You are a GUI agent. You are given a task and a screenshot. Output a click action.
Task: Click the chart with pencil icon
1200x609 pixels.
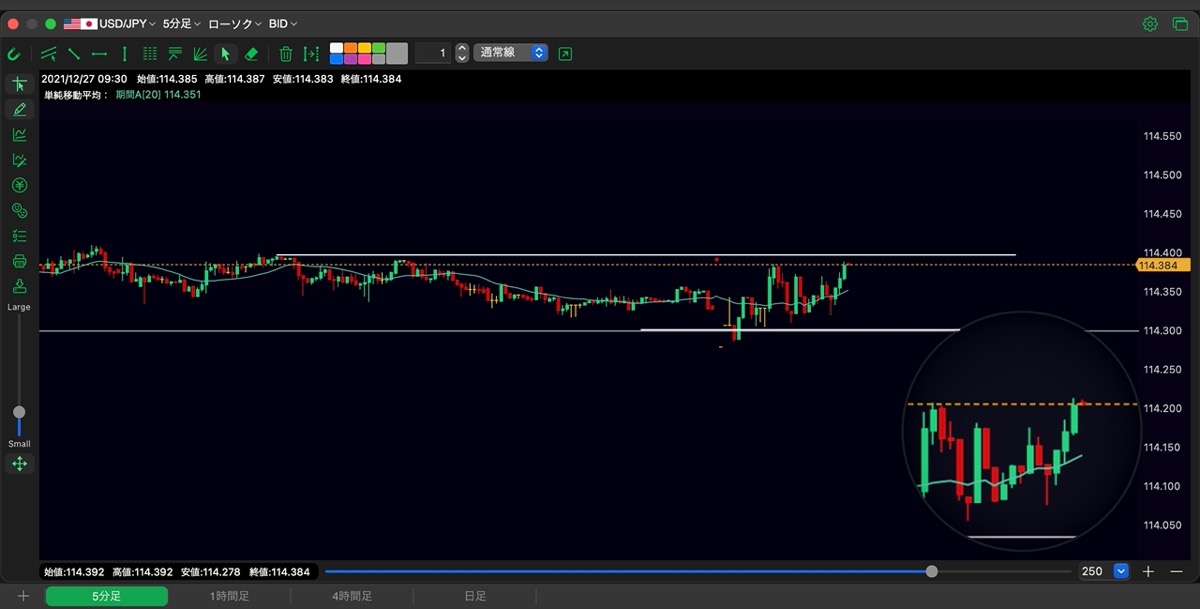(x=19, y=160)
